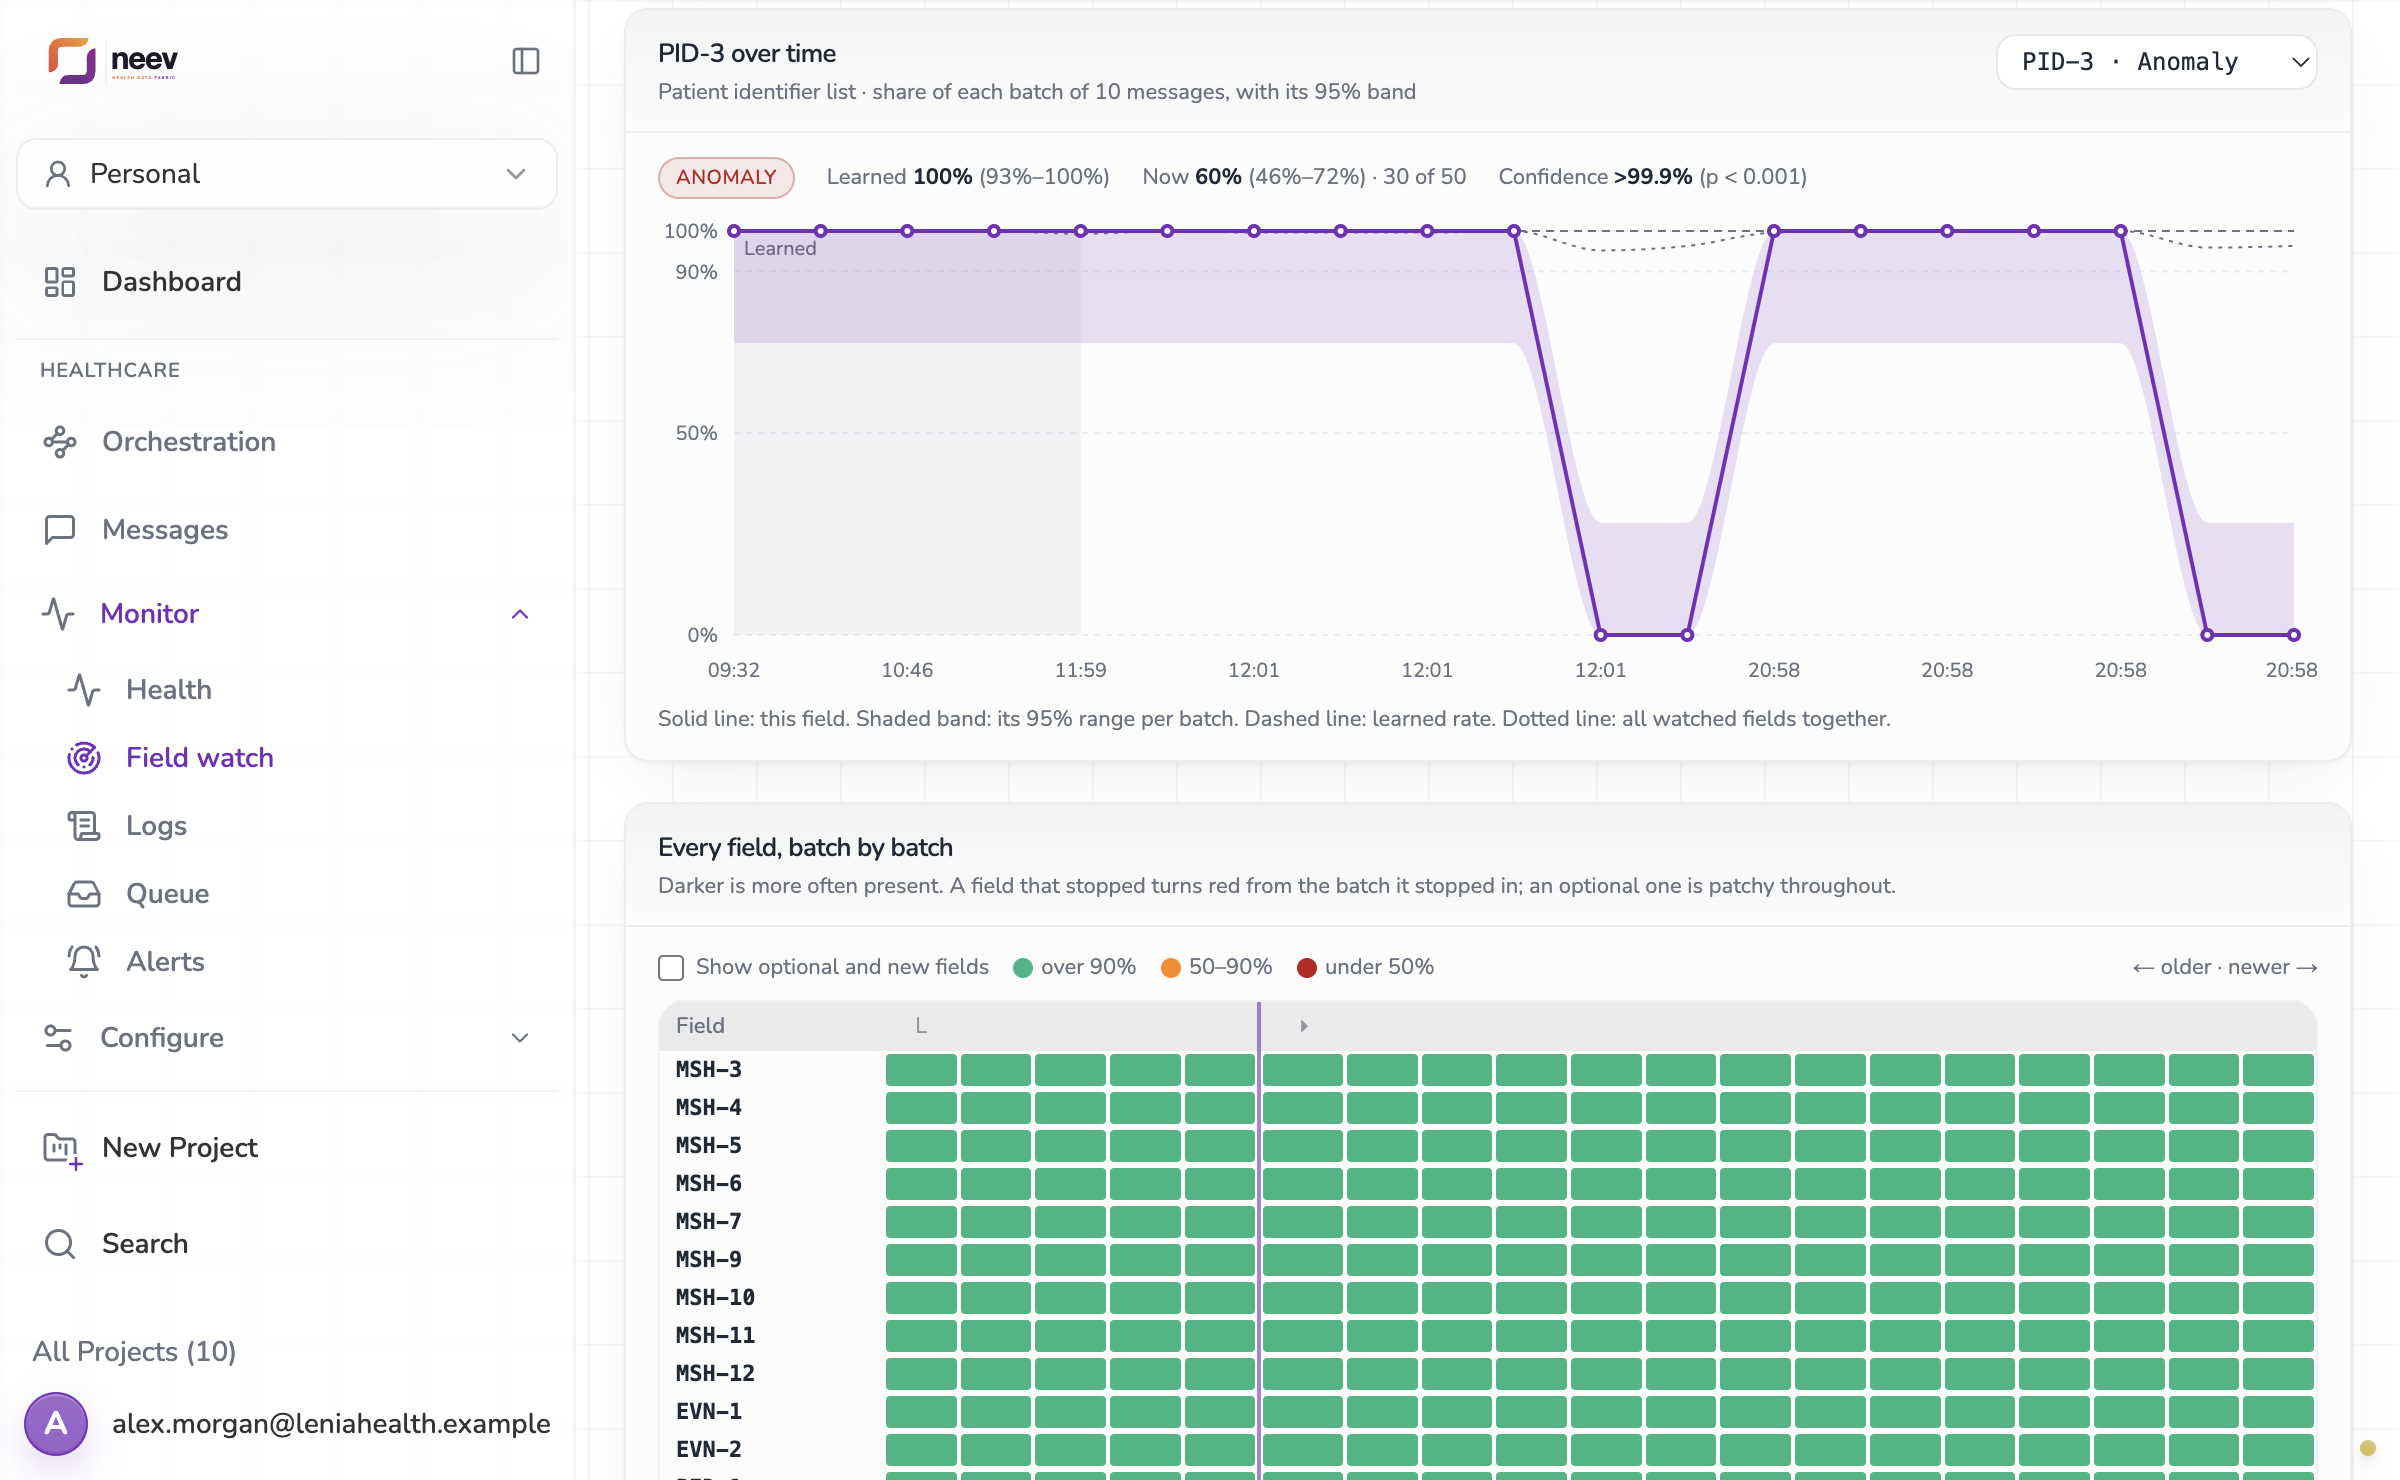Click the Monitor activity icon
Image resolution: width=2400 pixels, height=1480 pixels.
[x=59, y=614]
